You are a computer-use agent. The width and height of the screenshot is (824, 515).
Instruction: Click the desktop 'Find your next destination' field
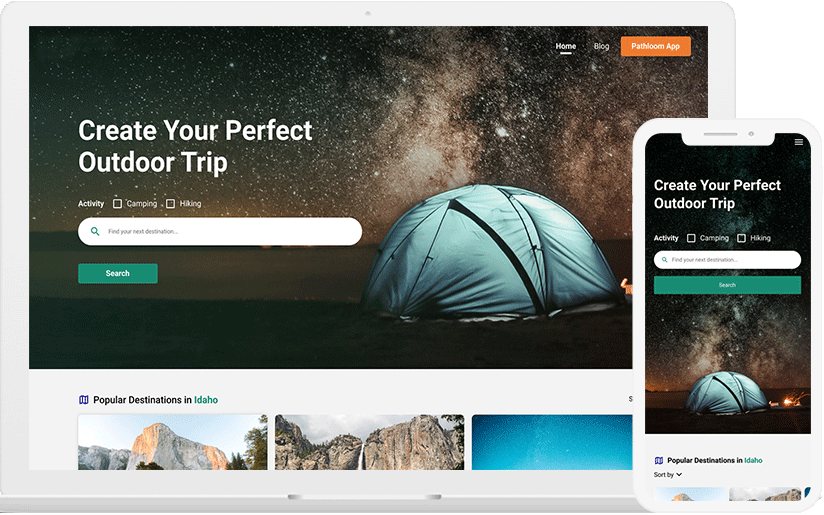[x=220, y=231]
